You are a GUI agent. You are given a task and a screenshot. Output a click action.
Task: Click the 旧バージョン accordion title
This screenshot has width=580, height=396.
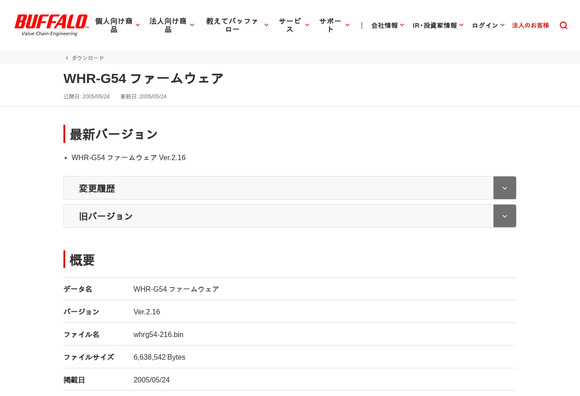[x=105, y=216]
